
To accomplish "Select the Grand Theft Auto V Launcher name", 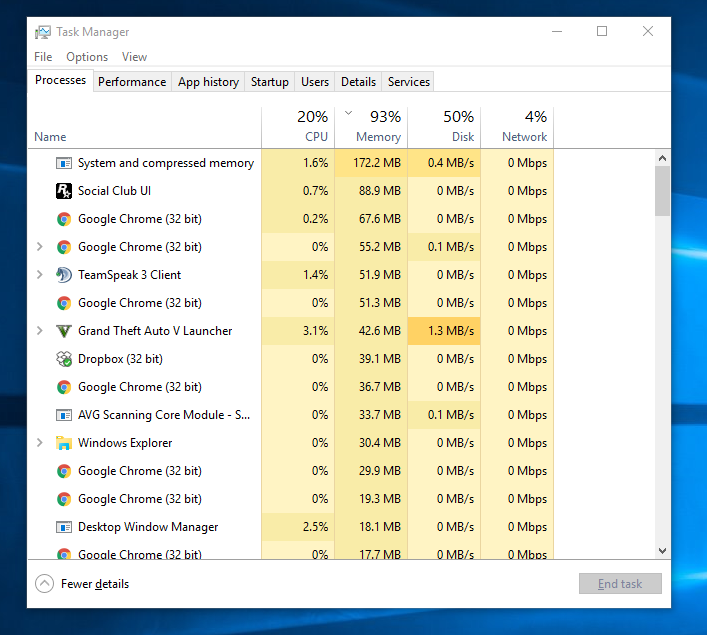I will 155,331.
